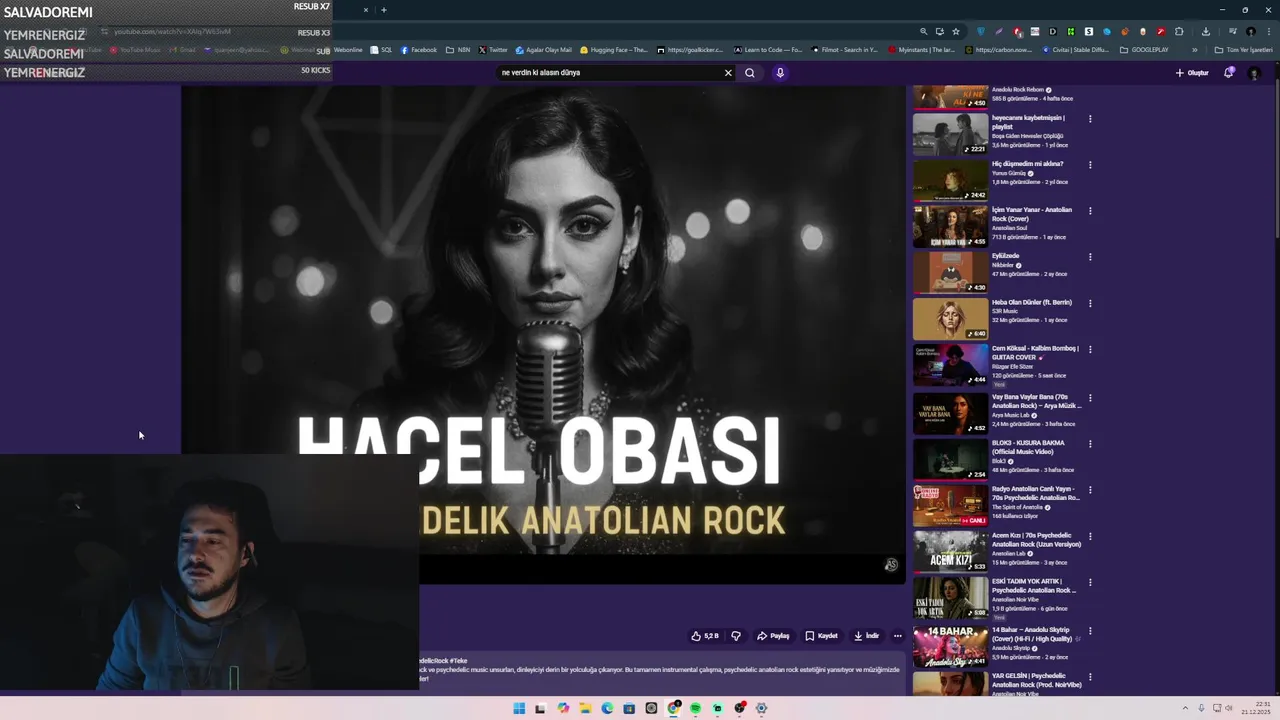1280x720 pixels.
Task: Dislike the video with thumbs down
Action: coord(736,636)
